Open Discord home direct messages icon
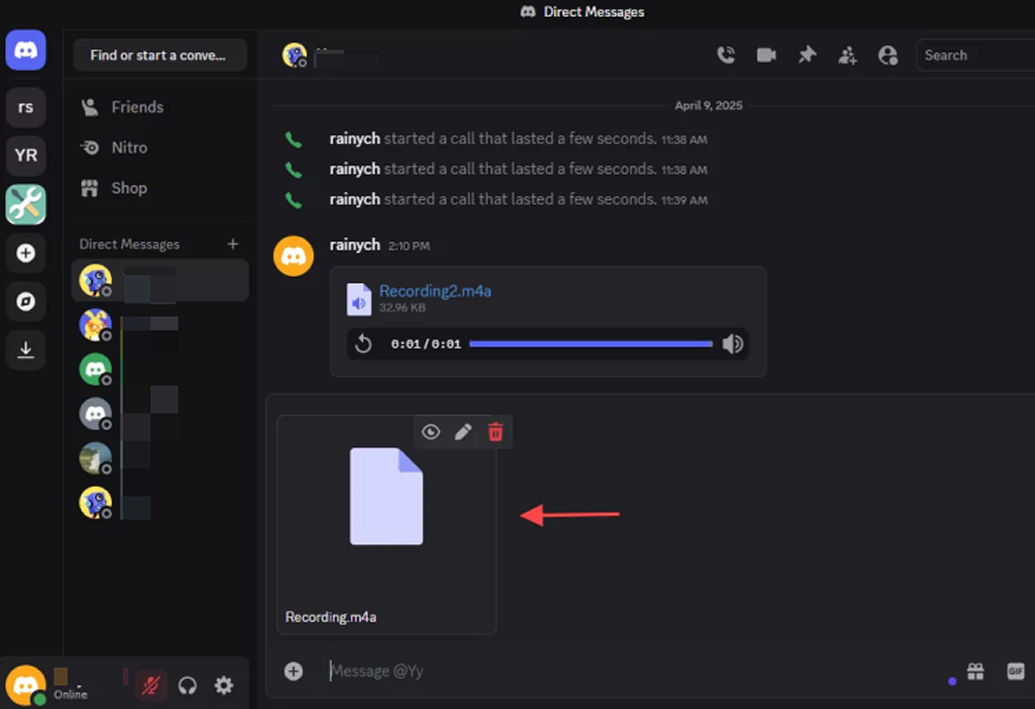Viewport: 1035px width, 709px height. (26, 50)
